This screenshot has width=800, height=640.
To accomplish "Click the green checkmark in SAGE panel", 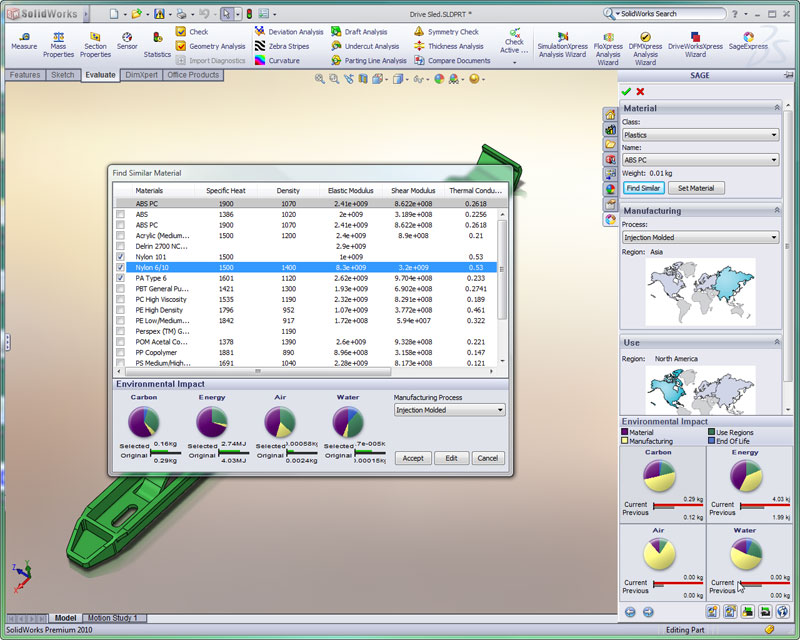I will 626,91.
